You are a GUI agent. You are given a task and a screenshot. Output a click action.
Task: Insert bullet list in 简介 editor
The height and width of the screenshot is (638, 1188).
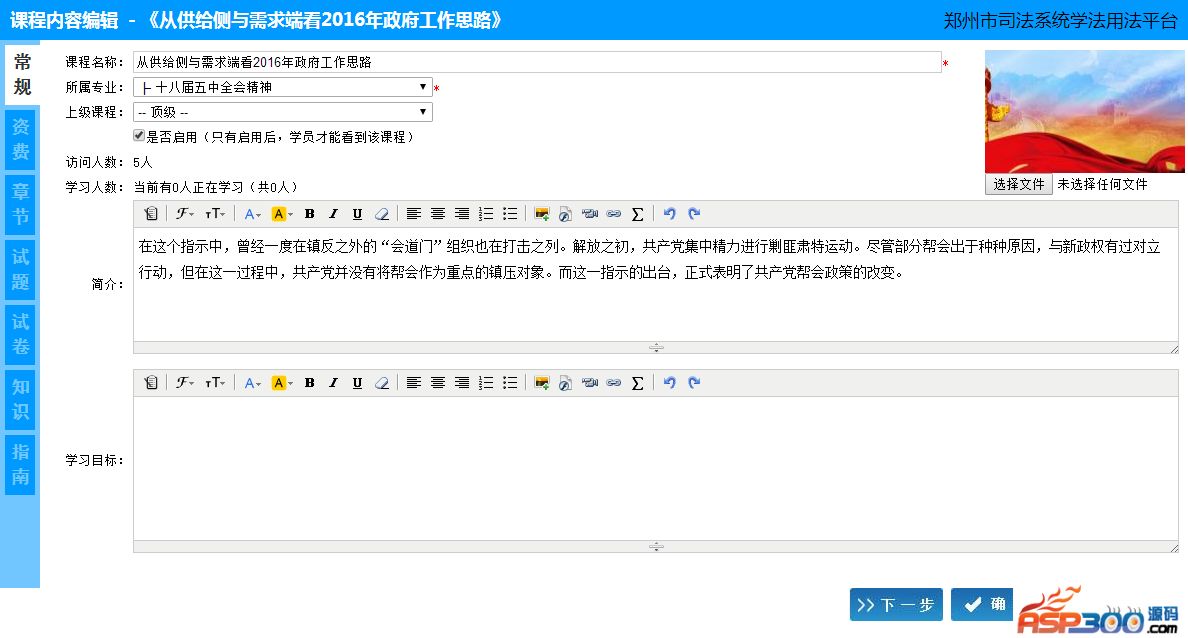pyautogui.click(x=511, y=214)
